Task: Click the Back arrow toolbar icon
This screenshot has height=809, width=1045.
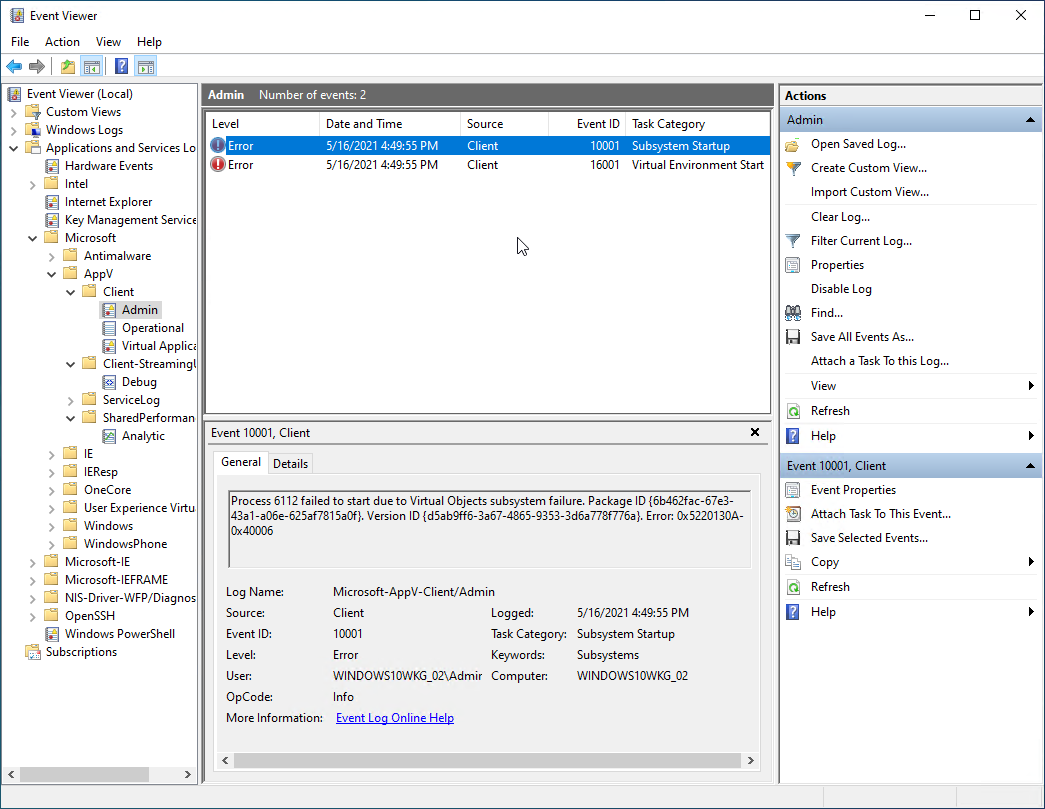Action: click(x=14, y=67)
